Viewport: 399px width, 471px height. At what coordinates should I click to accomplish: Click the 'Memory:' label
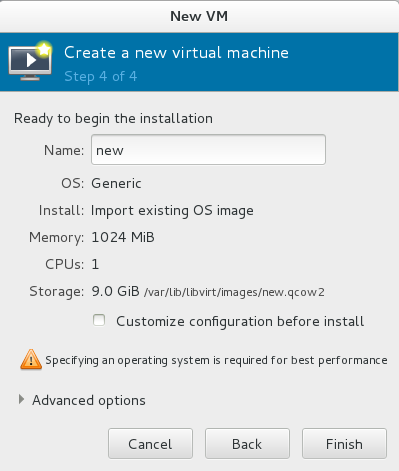(x=56, y=238)
